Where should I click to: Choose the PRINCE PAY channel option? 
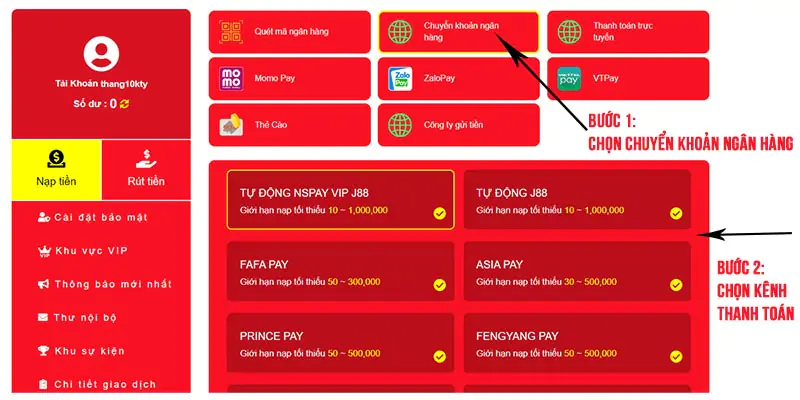tap(340, 343)
